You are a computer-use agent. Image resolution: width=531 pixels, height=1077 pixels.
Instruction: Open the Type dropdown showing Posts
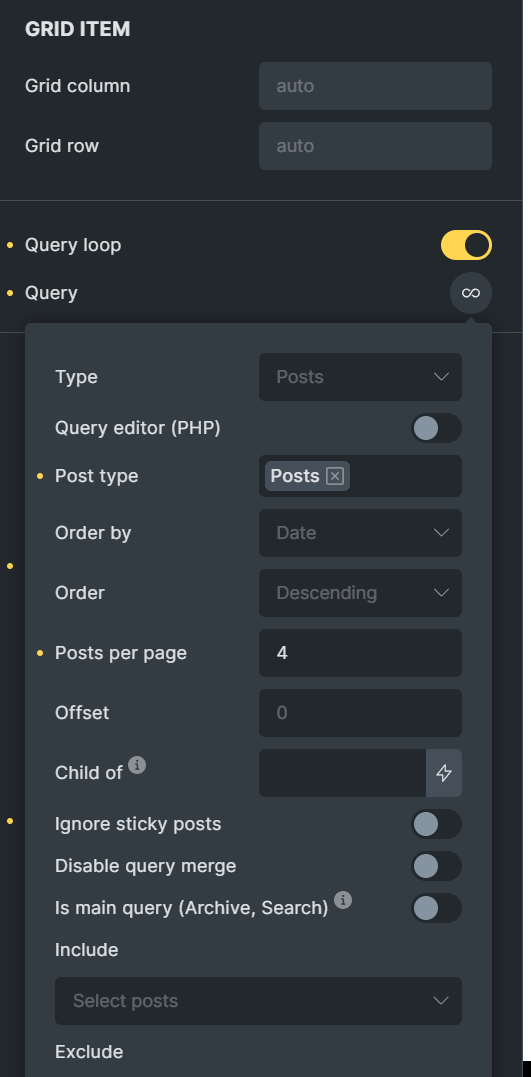pos(360,377)
